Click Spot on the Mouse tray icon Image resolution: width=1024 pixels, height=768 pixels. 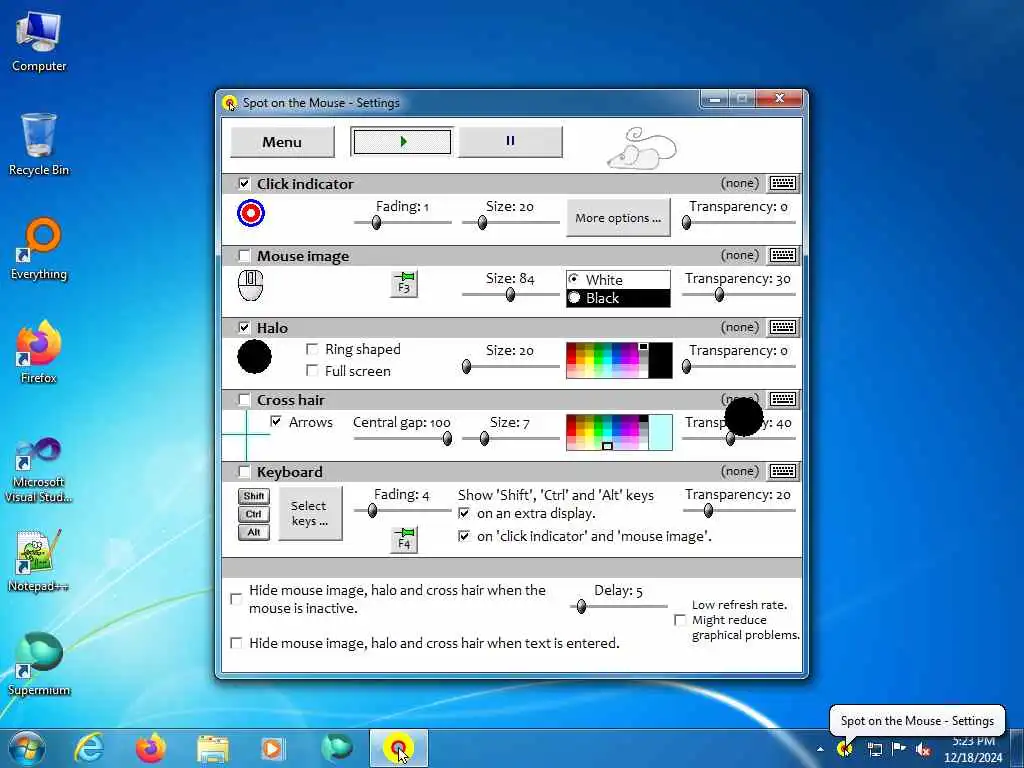pos(844,748)
